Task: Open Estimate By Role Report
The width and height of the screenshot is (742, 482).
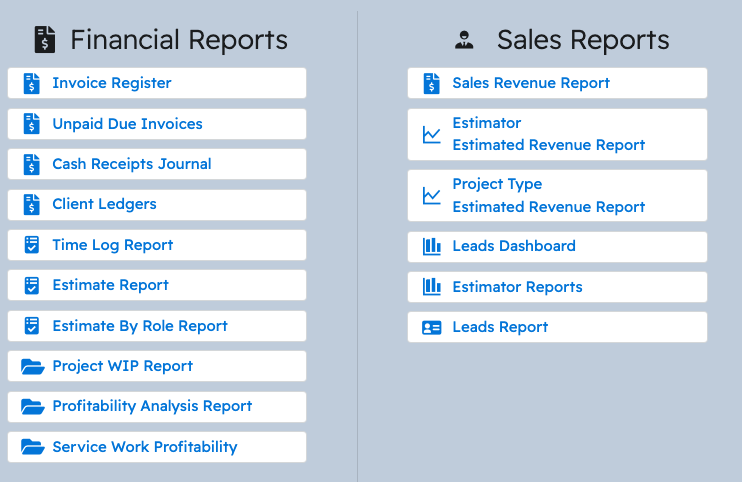Action: coord(157,326)
